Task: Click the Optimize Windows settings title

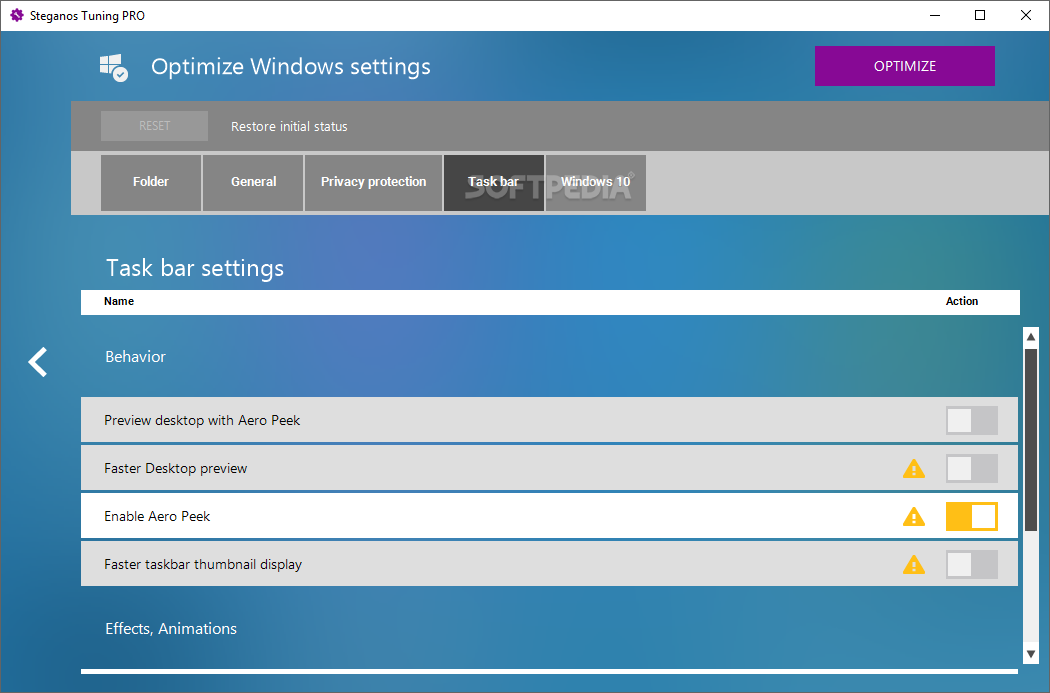Action: [x=291, y=66]
